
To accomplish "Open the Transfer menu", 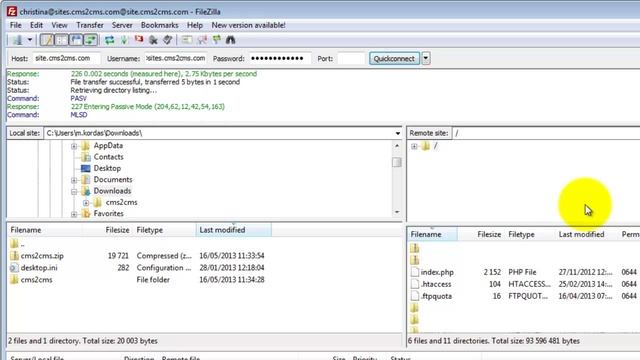I will (90, 25).
